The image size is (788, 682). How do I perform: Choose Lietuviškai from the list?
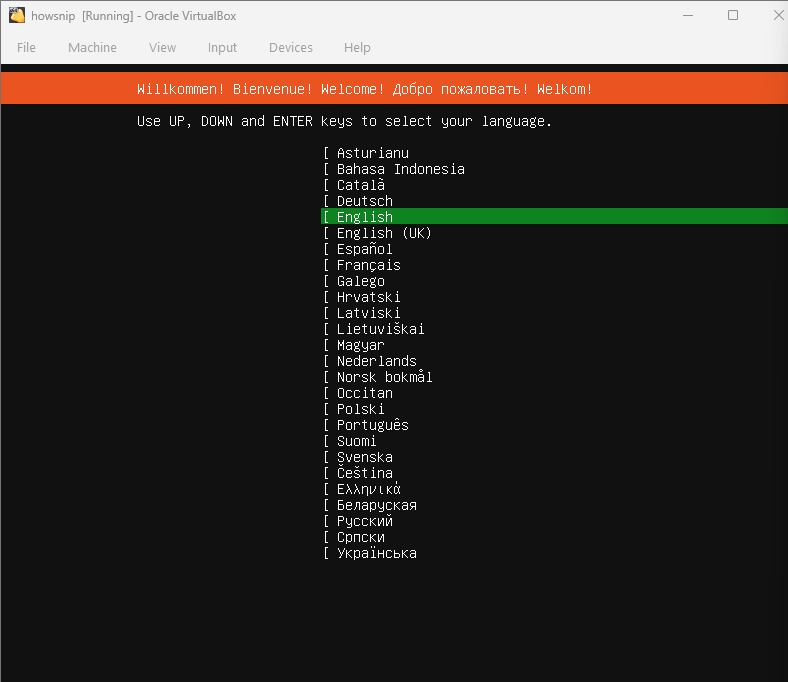(381, 329)
